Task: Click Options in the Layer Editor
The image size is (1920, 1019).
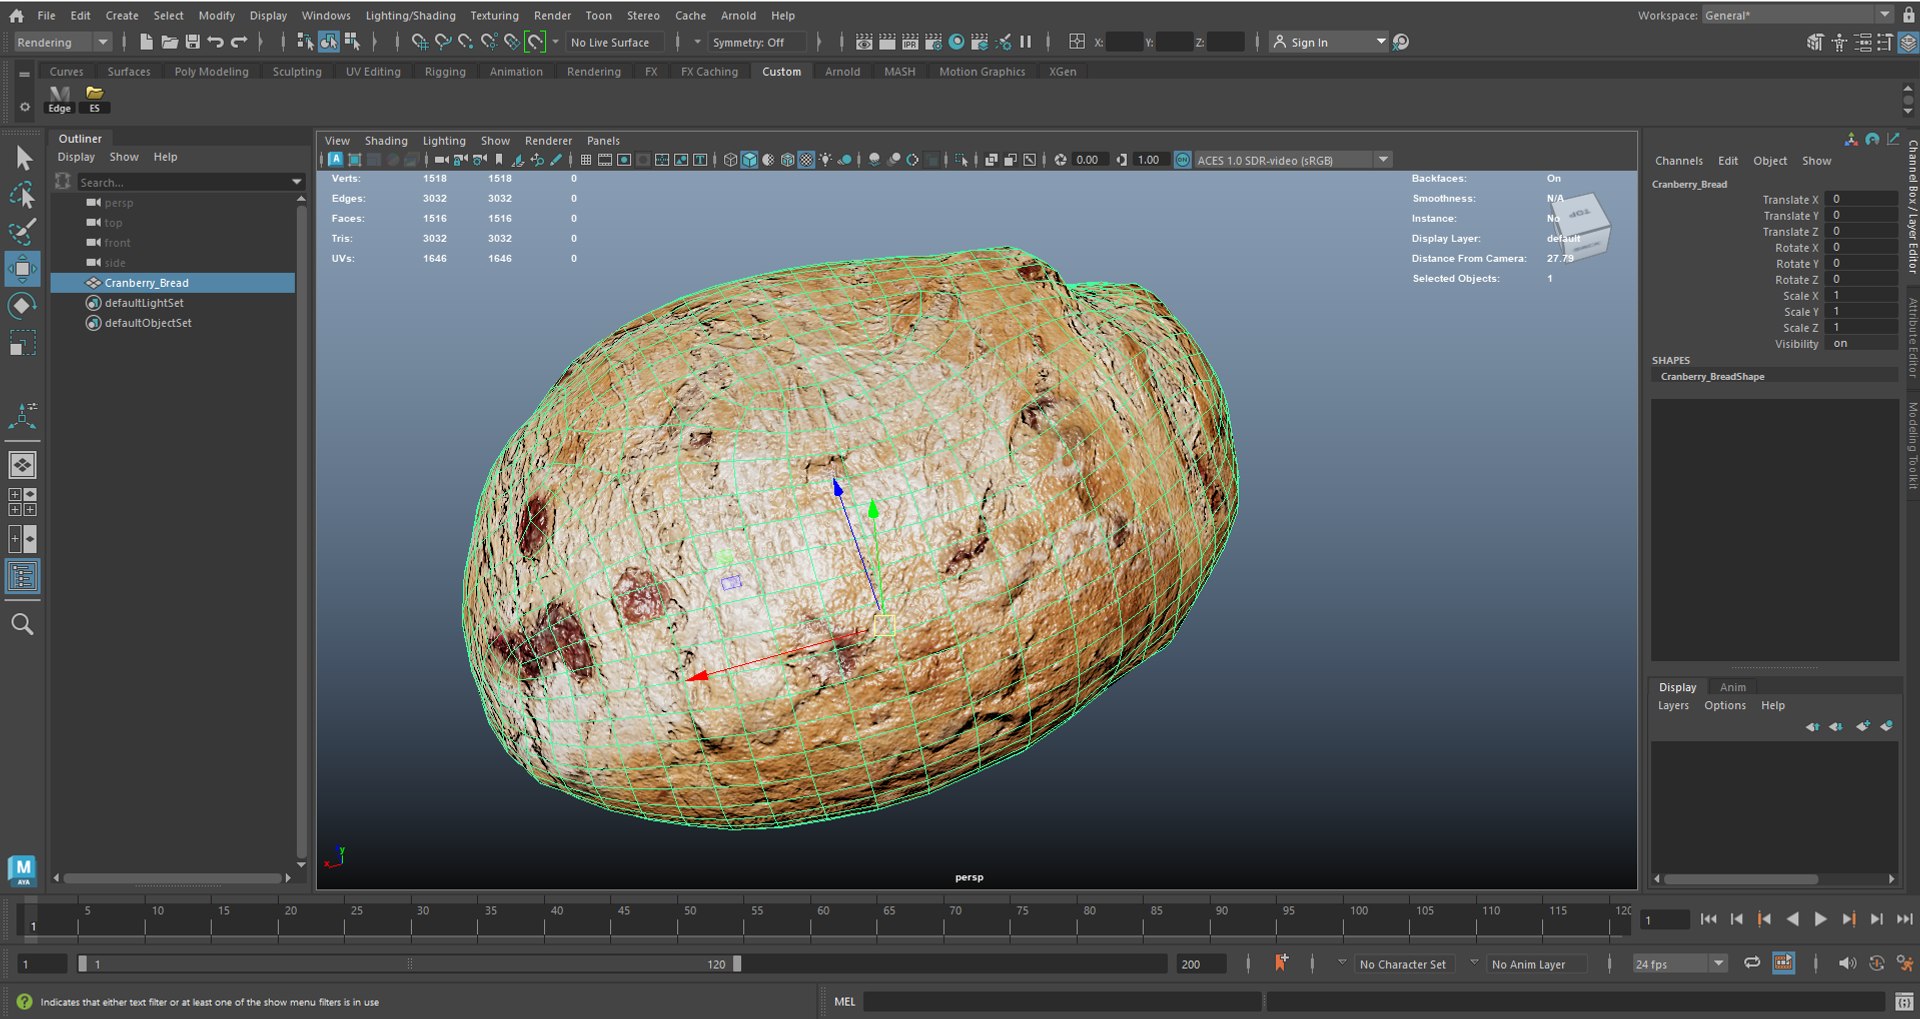Action: click(1725, 705)
